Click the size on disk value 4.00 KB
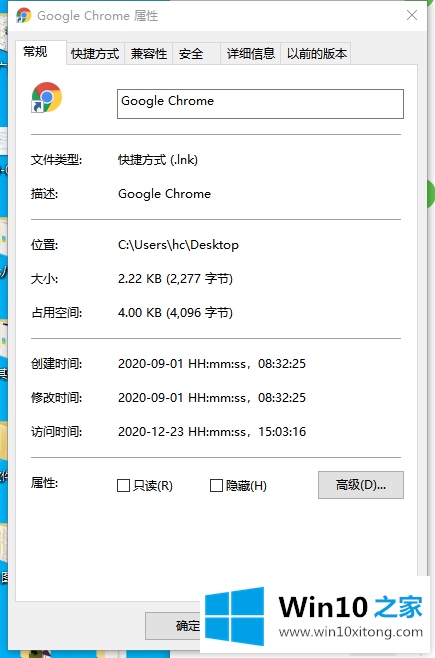The height and width of the screenshot is (658, 435). point(175,313)
